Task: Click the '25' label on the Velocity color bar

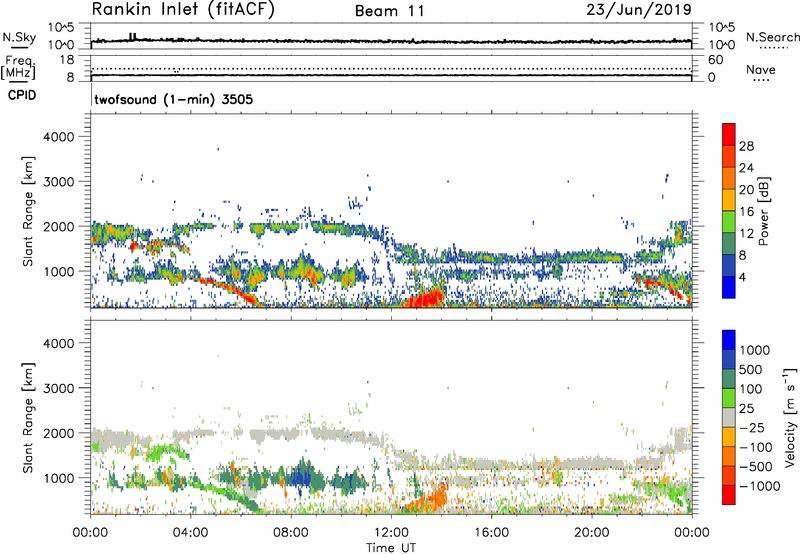Action: [x=746, y=409]
